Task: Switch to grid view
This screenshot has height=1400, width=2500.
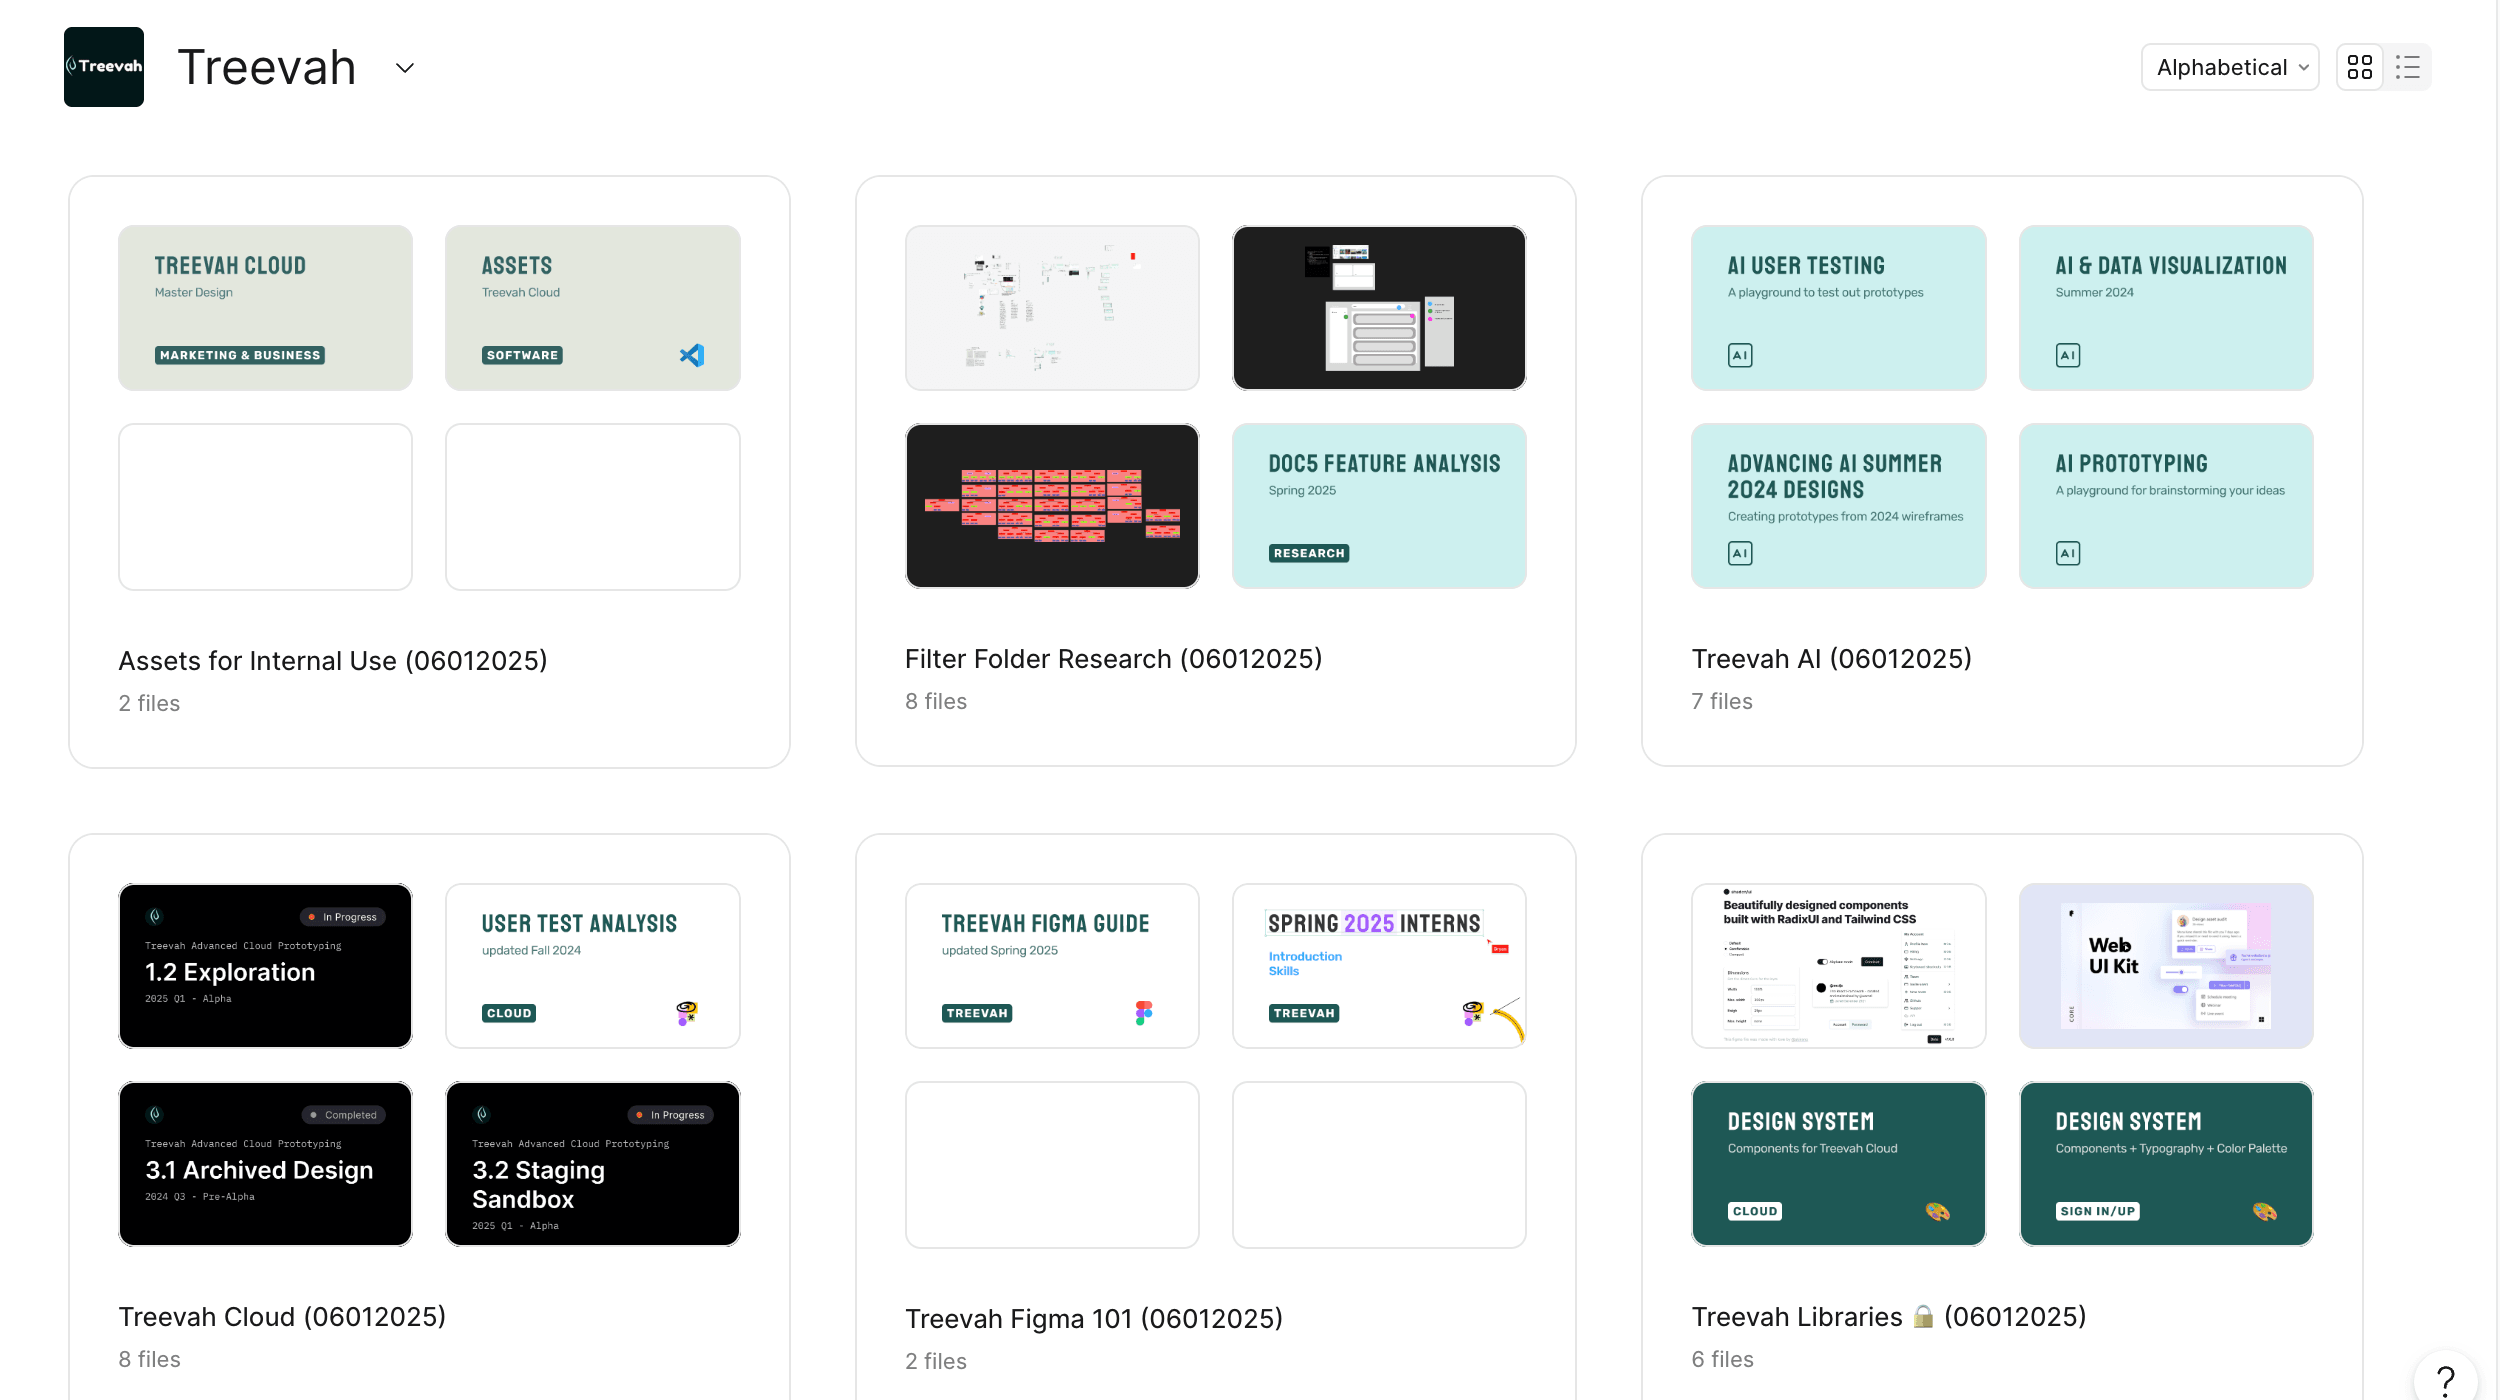Action: (2360, 67)
